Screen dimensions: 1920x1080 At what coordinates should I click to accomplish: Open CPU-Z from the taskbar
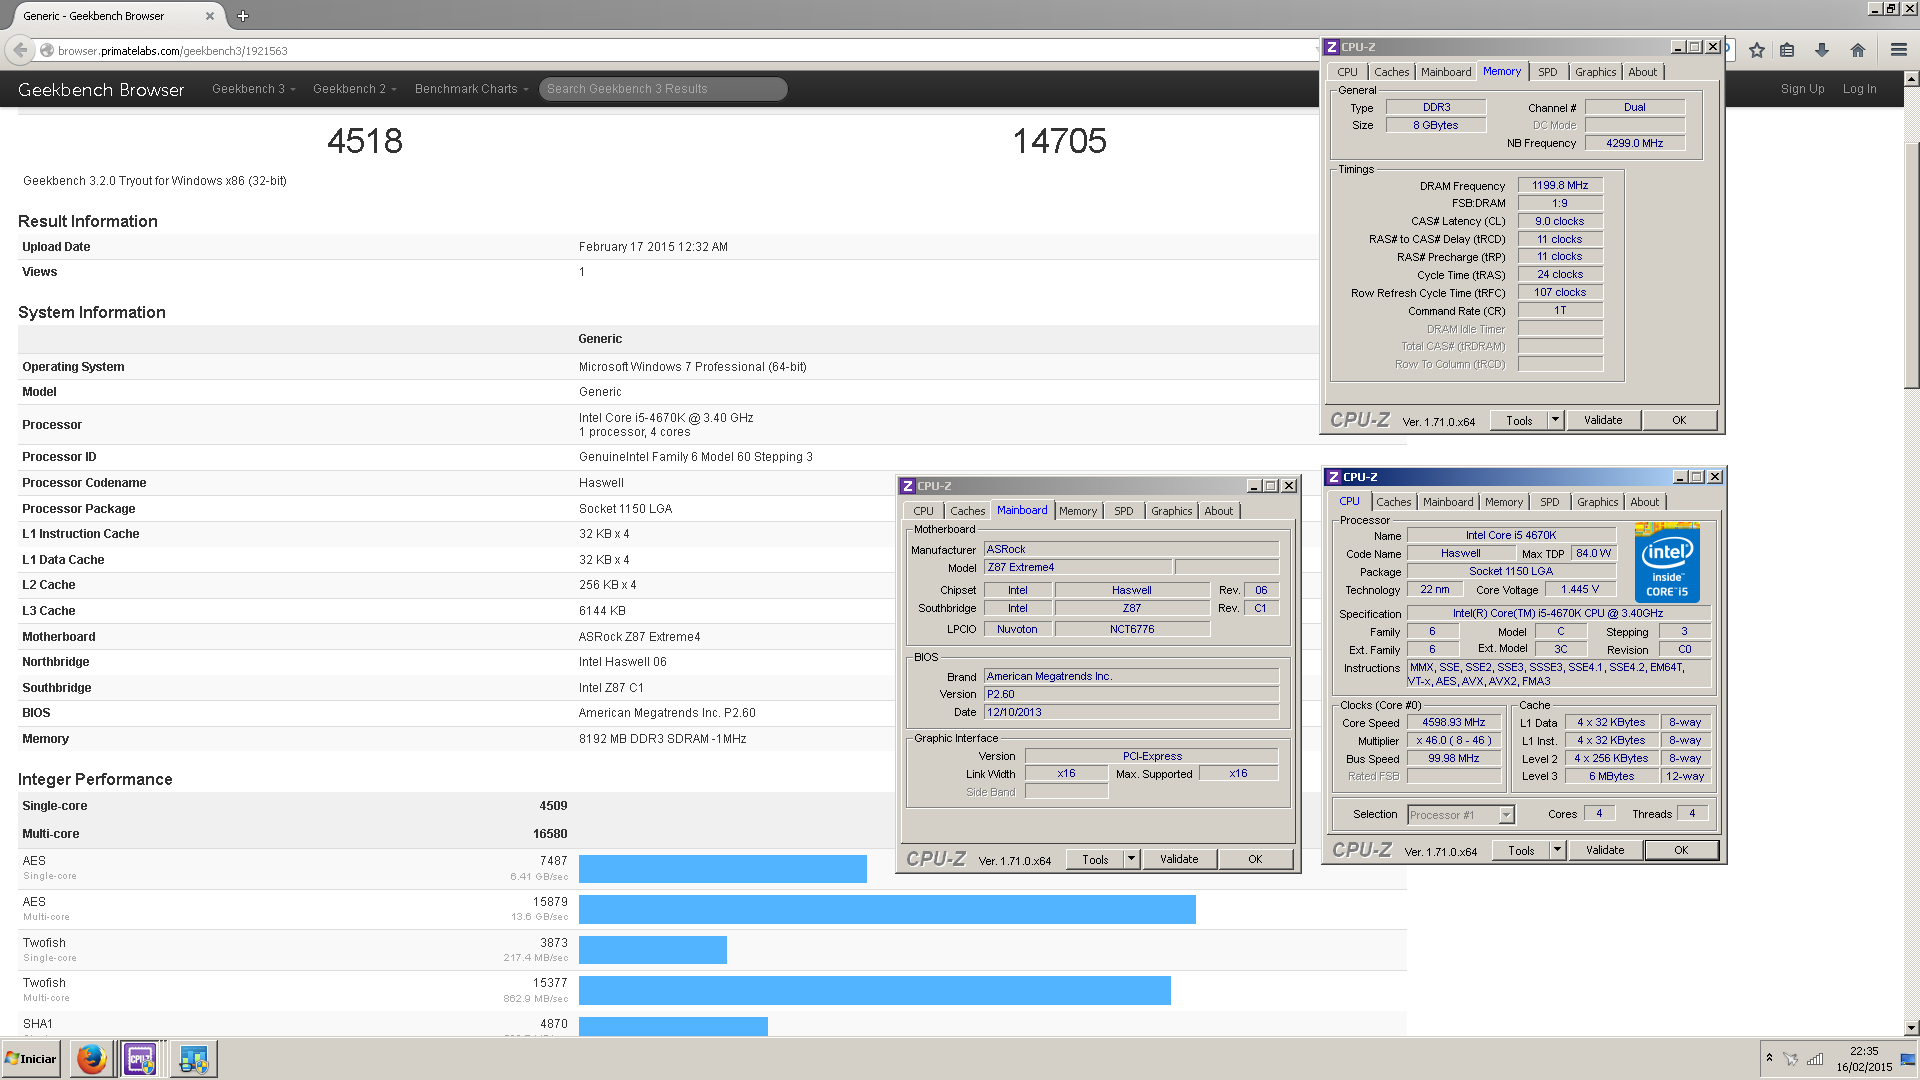140,1059
